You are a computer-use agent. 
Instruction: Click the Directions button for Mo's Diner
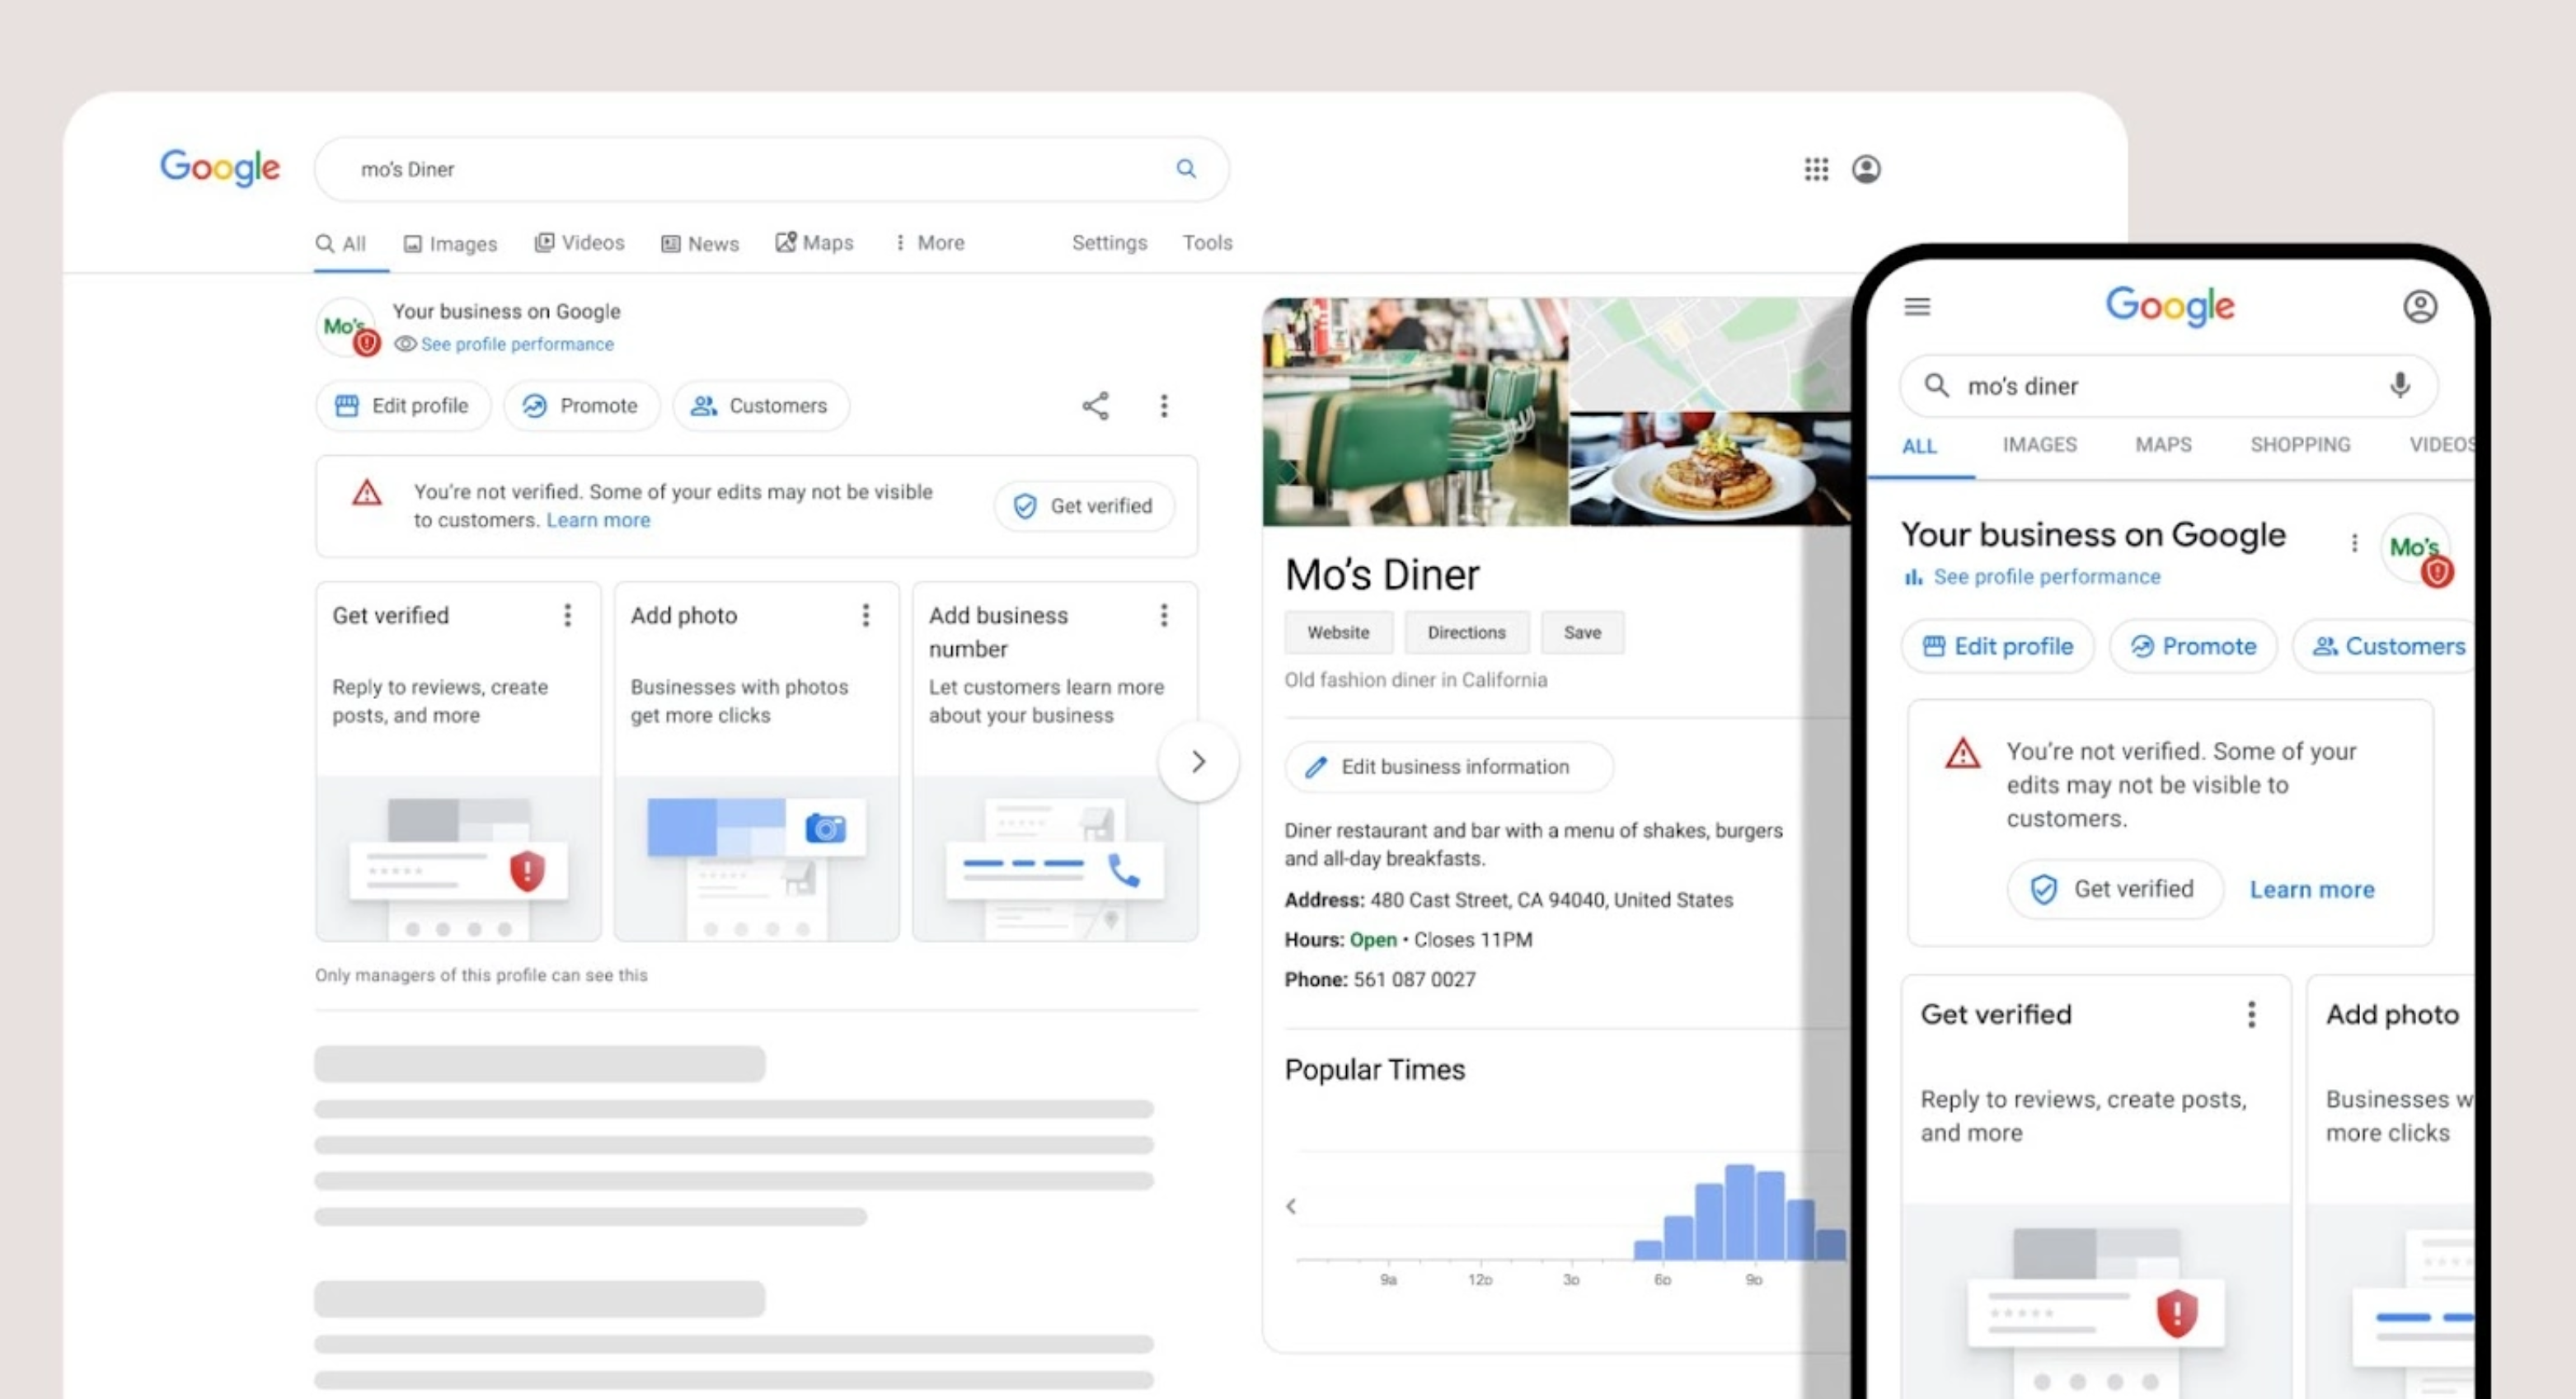point(1466,632)
